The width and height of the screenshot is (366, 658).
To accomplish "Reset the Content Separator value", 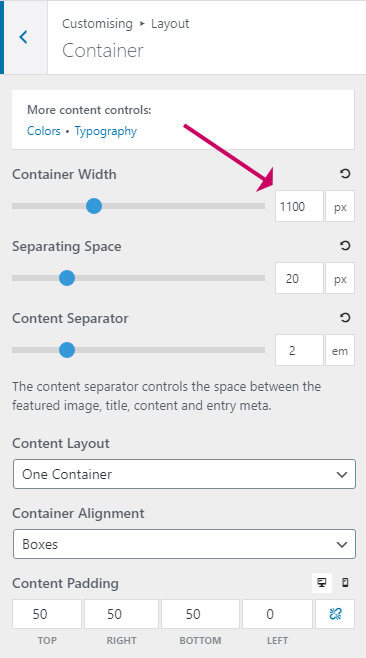I will (345, 318).
